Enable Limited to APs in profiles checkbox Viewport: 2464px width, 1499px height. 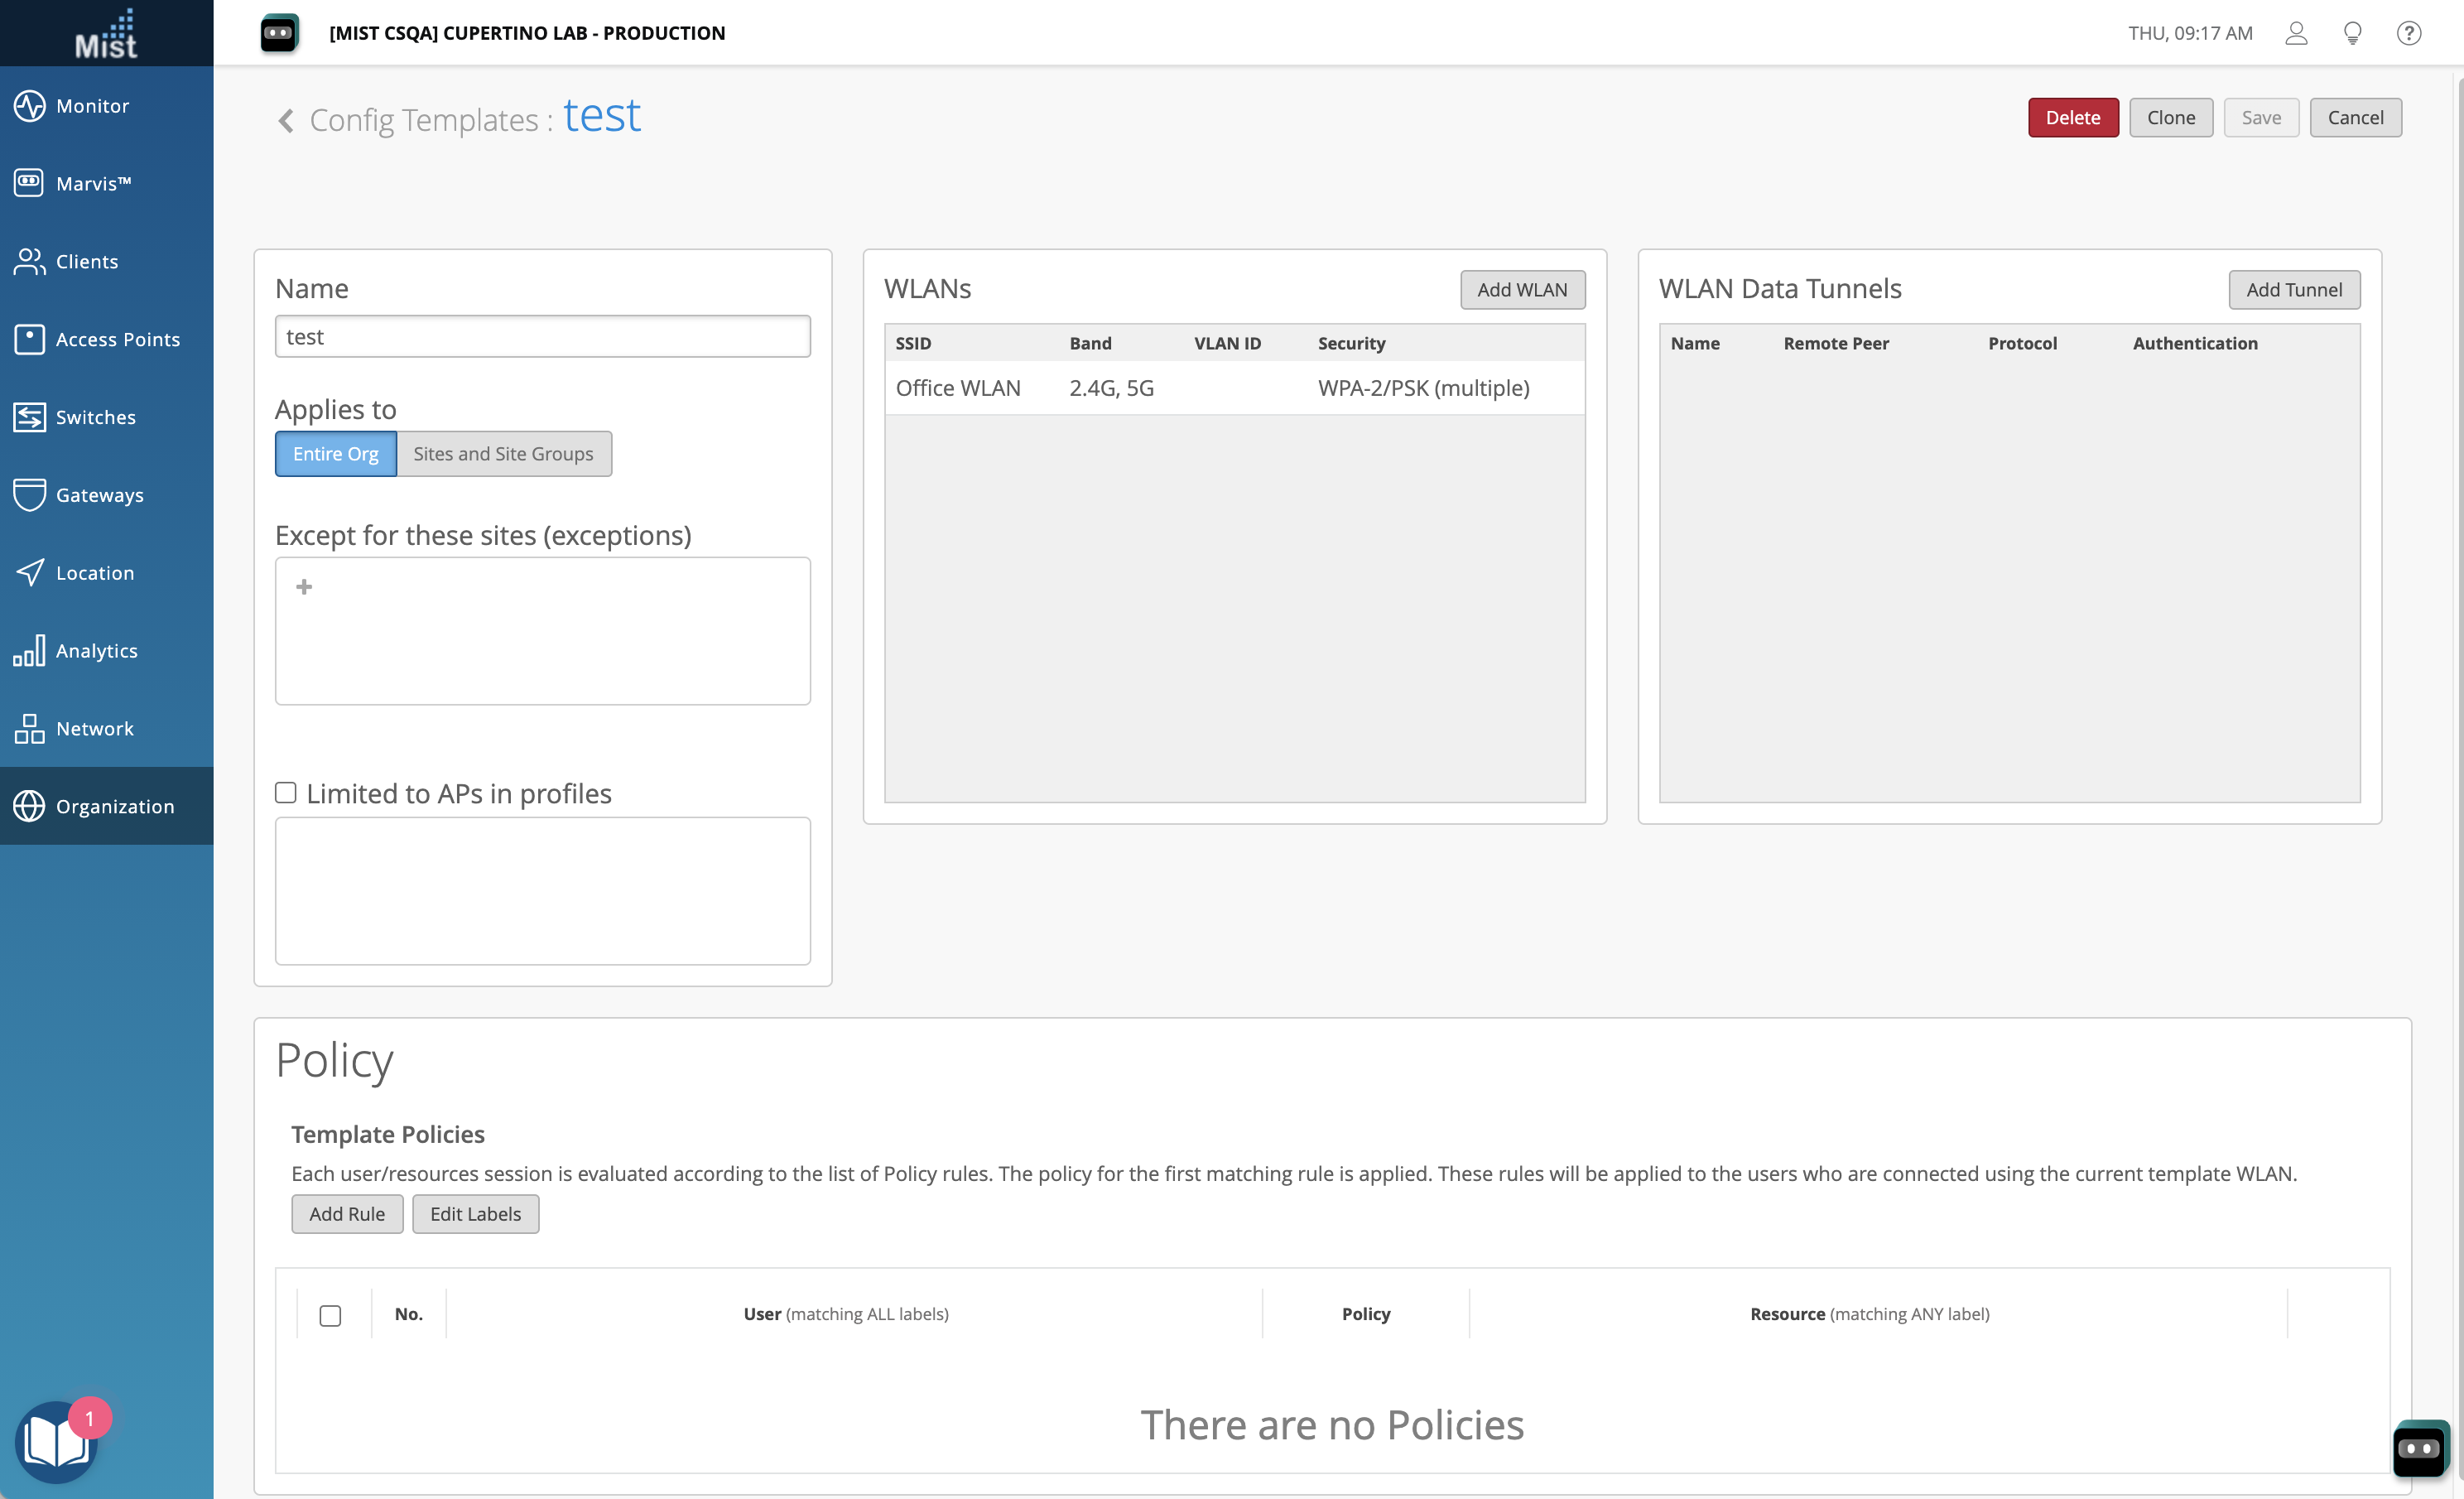point(286,793)
